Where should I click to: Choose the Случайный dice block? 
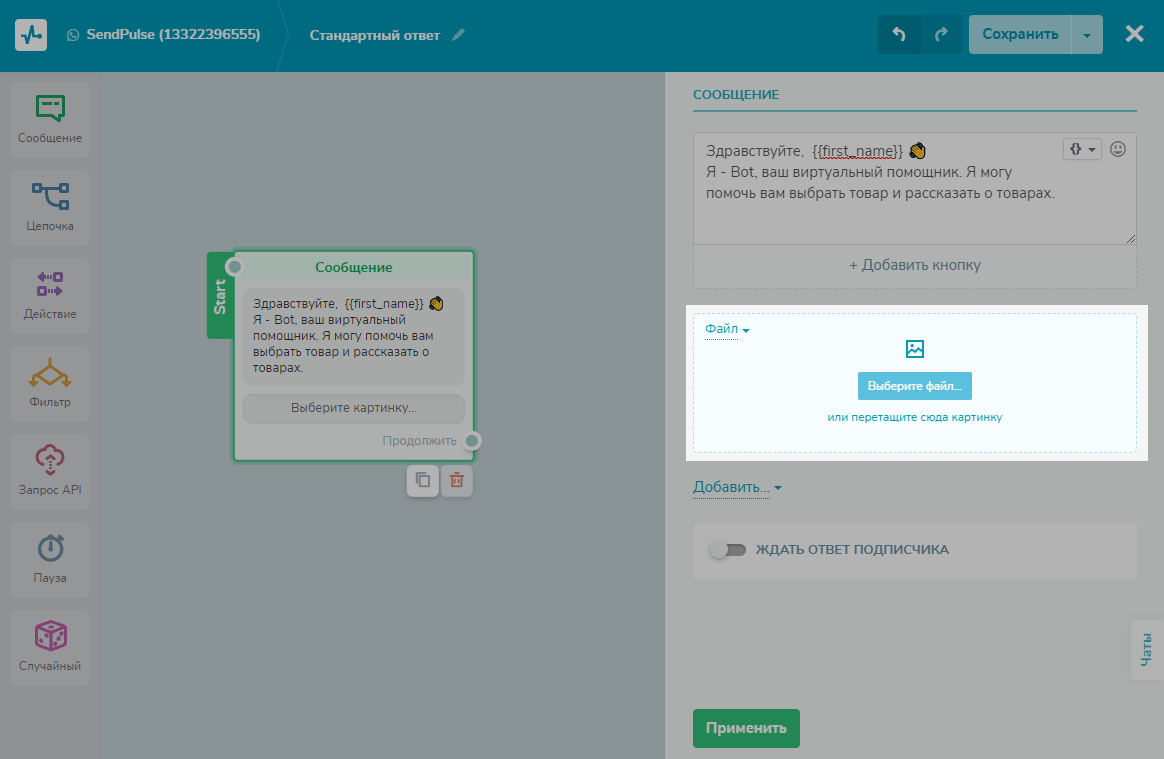[x=50, y=647]
